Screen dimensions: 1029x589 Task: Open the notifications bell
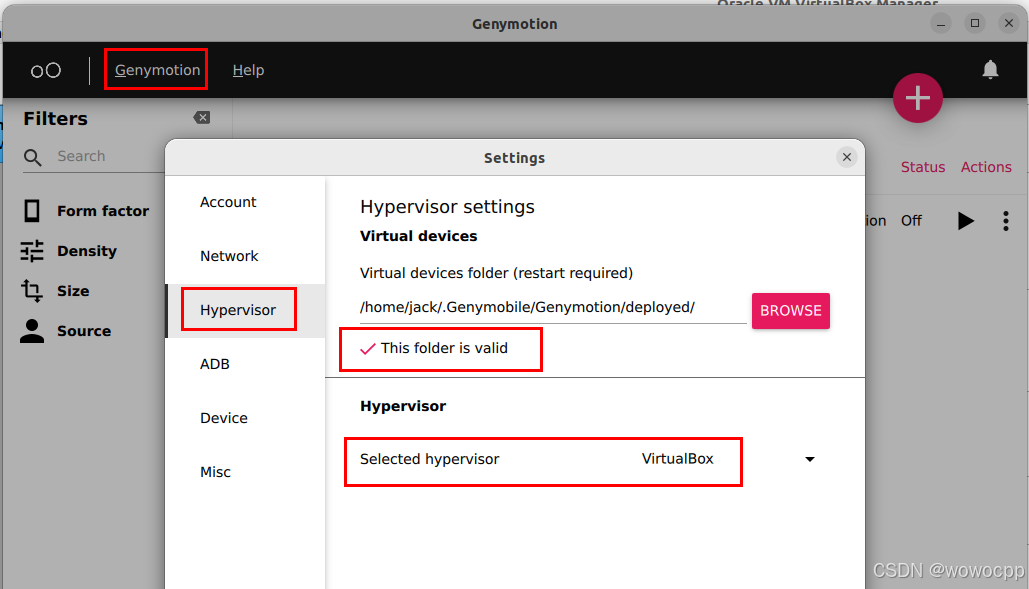[x=990, y=70]
